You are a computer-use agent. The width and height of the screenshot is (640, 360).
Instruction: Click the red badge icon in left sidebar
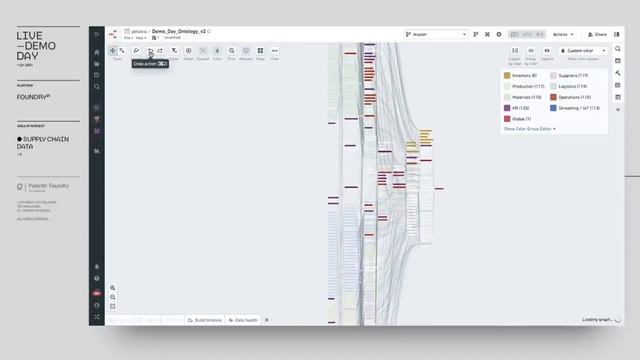pos(97,293)
